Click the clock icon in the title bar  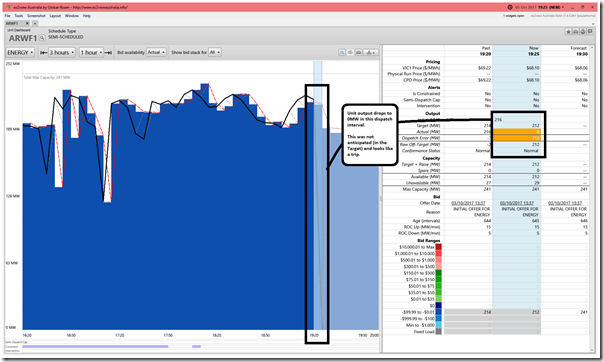pyautogui.click(x=510, y=7)
